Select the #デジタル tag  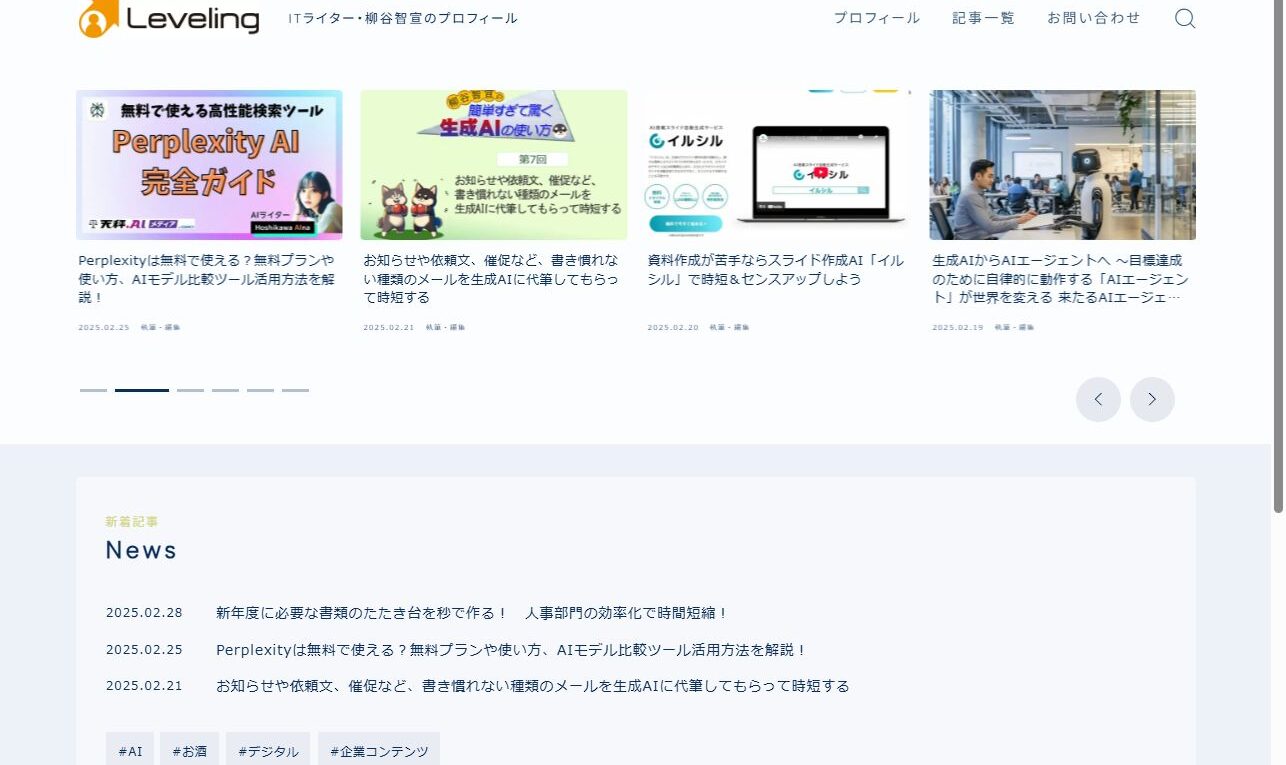[268, 751]
